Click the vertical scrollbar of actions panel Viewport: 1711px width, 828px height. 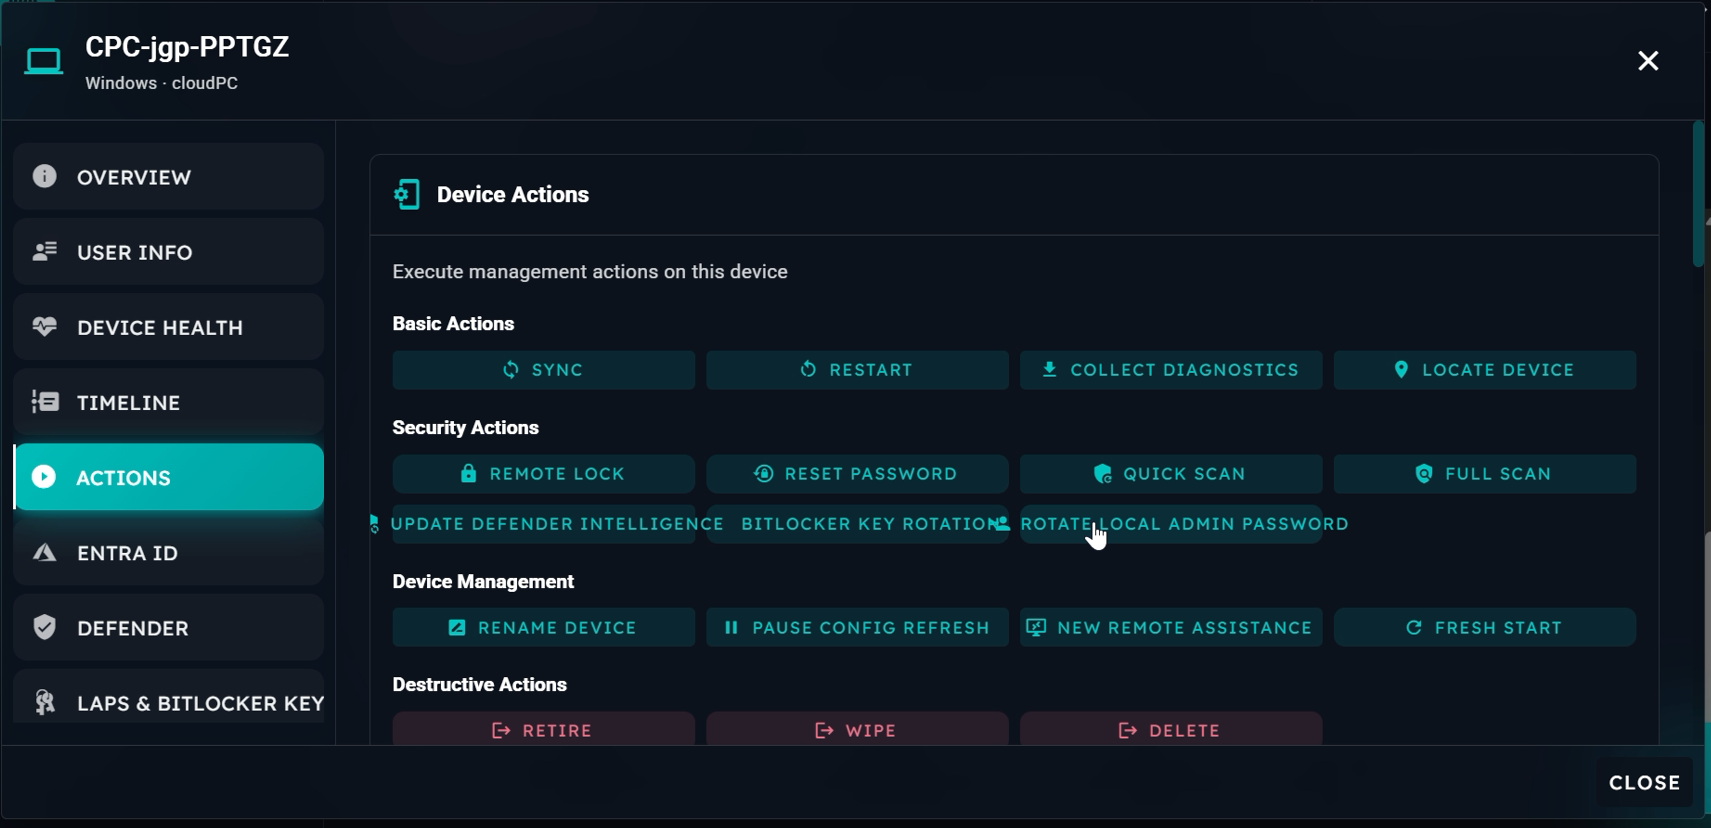click(1697, 195)
